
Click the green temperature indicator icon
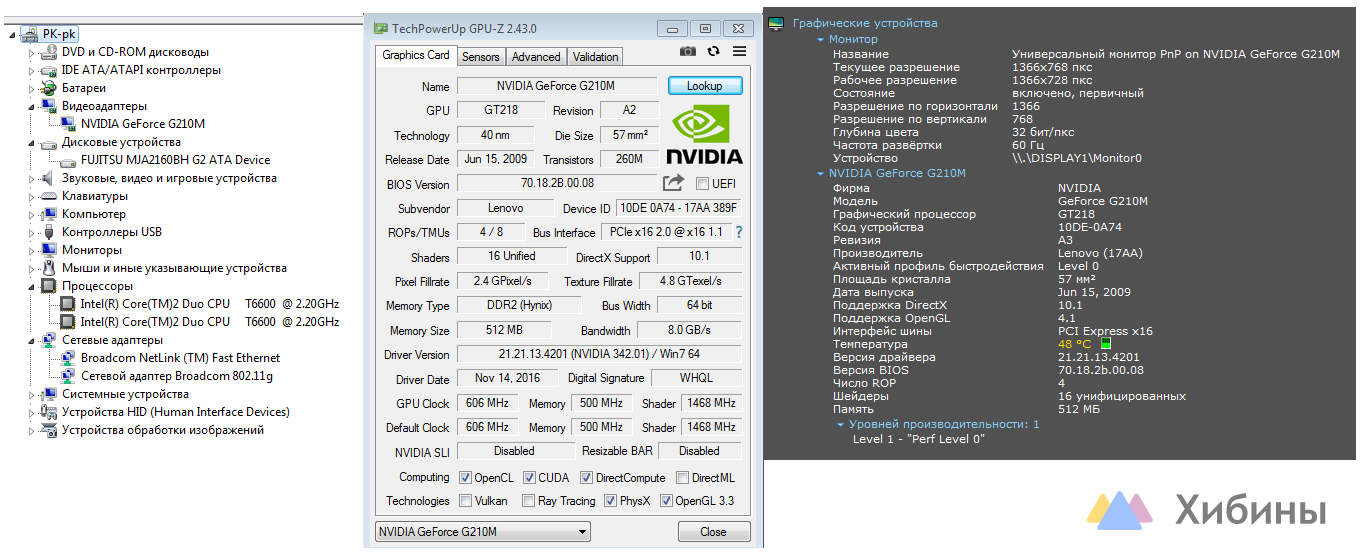[1106, 344]
